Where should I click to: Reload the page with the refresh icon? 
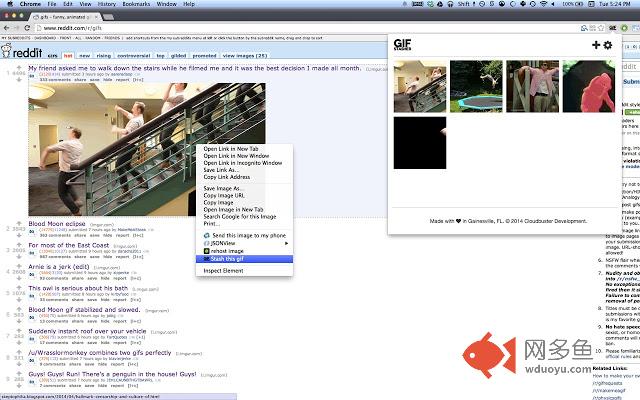tap(27, 28)
